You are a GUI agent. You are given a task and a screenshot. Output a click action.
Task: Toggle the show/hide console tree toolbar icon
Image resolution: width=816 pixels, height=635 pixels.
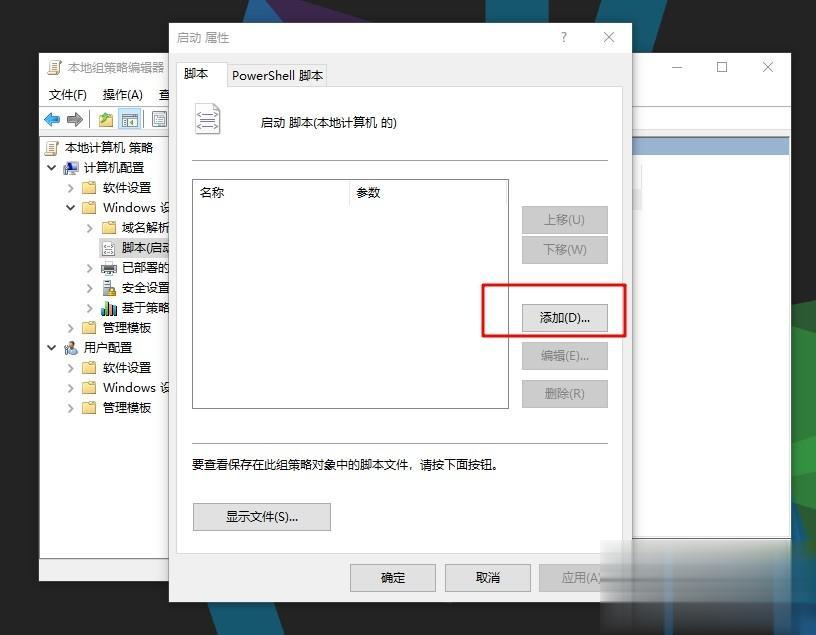click(130, 119)
